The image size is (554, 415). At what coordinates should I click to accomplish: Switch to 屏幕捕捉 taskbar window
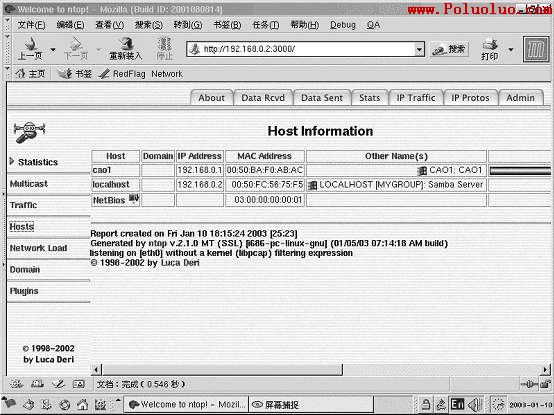coord(311,404)
